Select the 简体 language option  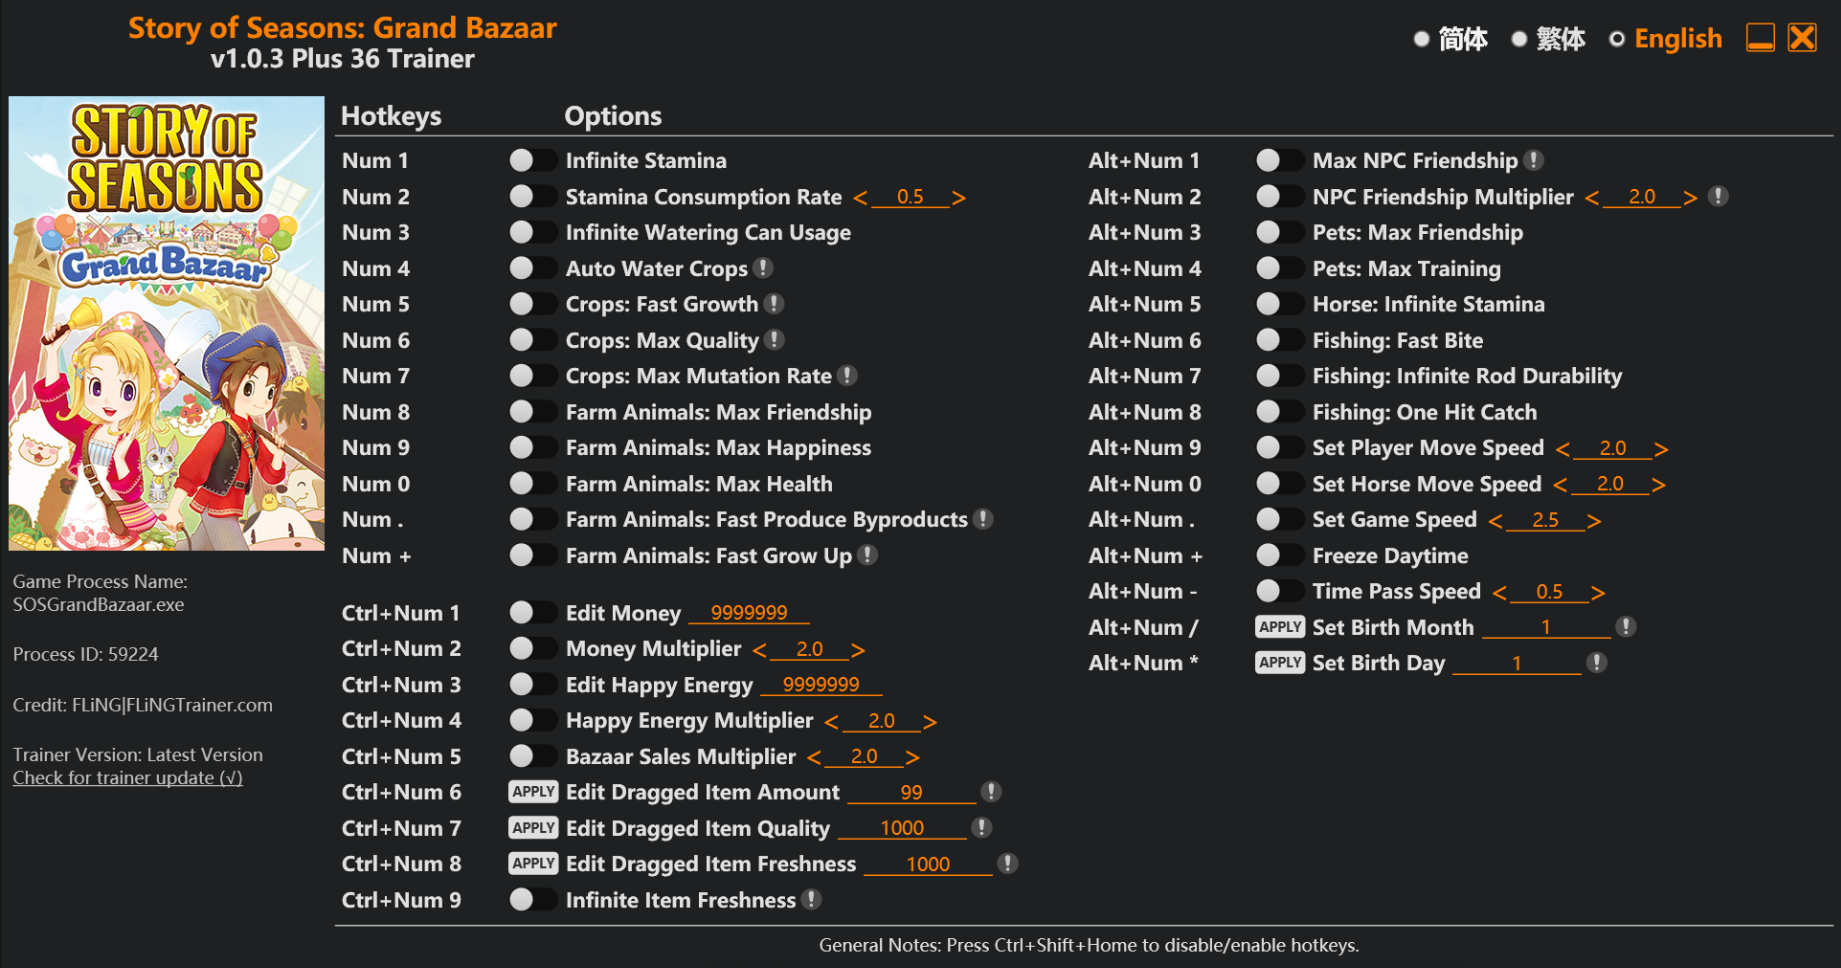pyautogui.click(x=1421, y=39)
